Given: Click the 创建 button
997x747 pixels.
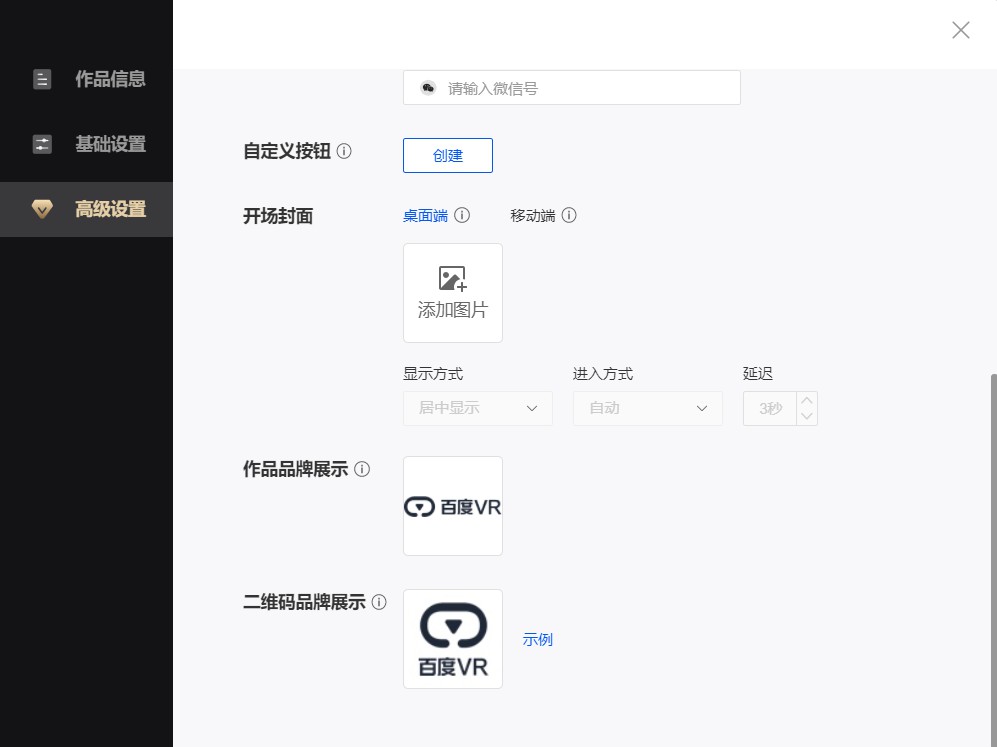Looking at the screenshot, I should (x=448, y=155).
